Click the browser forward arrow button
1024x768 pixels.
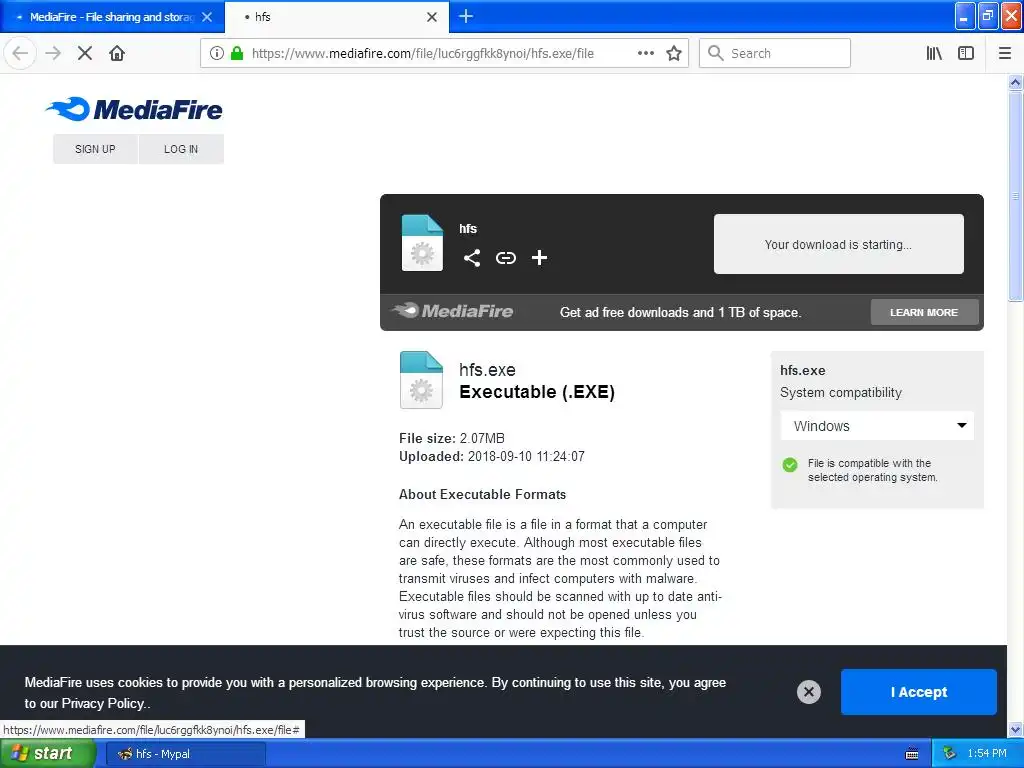tap(54, 53)
